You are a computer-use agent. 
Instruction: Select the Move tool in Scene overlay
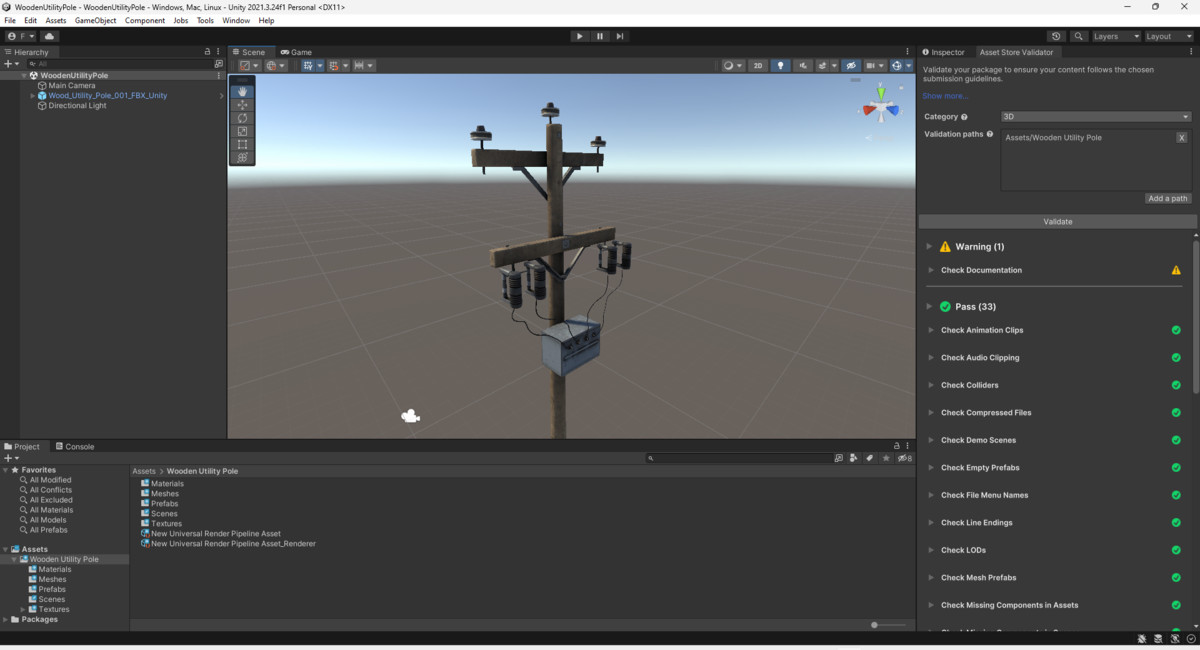pyautogui.click(x=242, y=105)
